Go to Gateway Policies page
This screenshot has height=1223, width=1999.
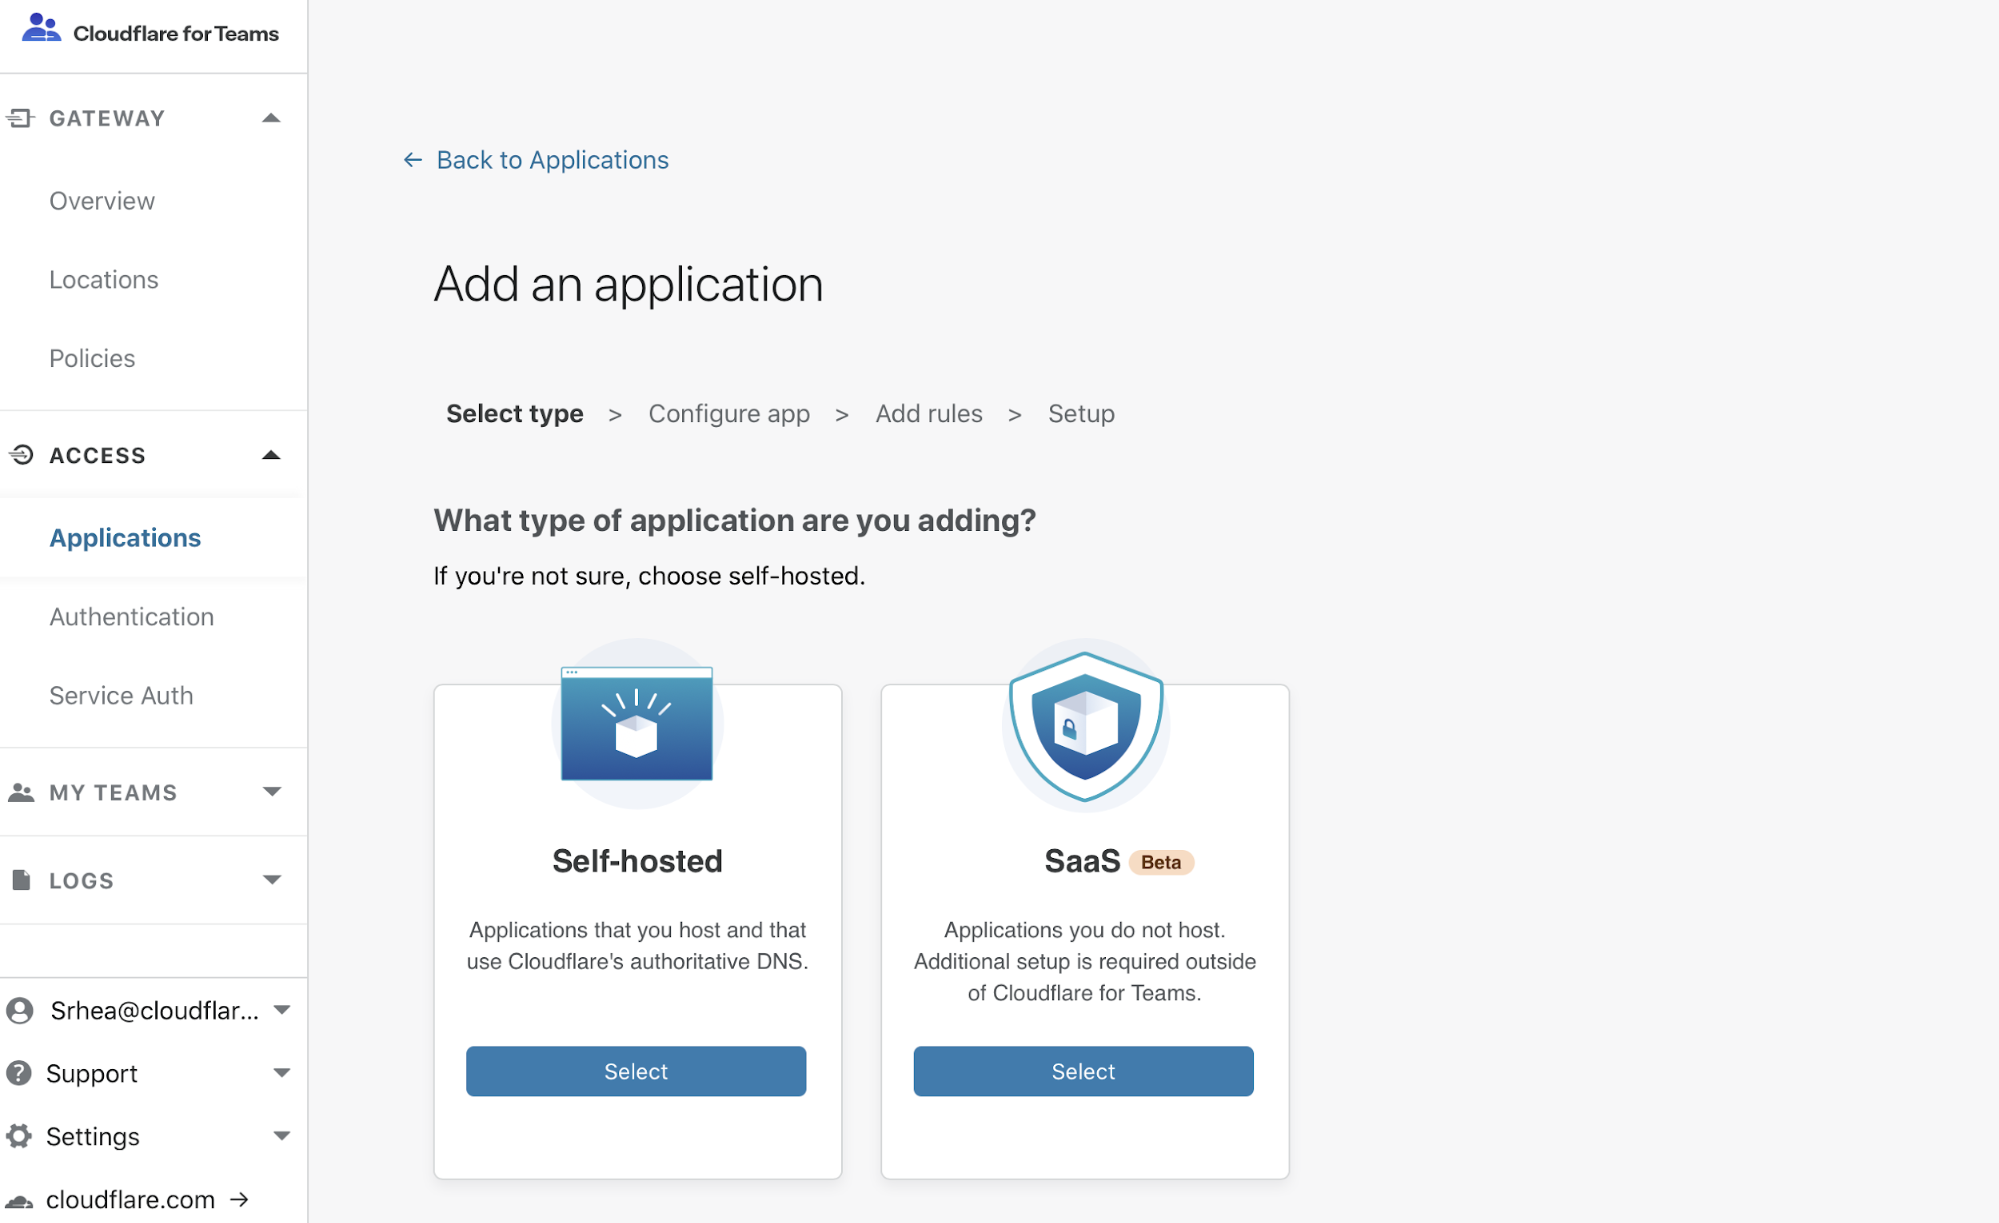[x=92, y=358]
